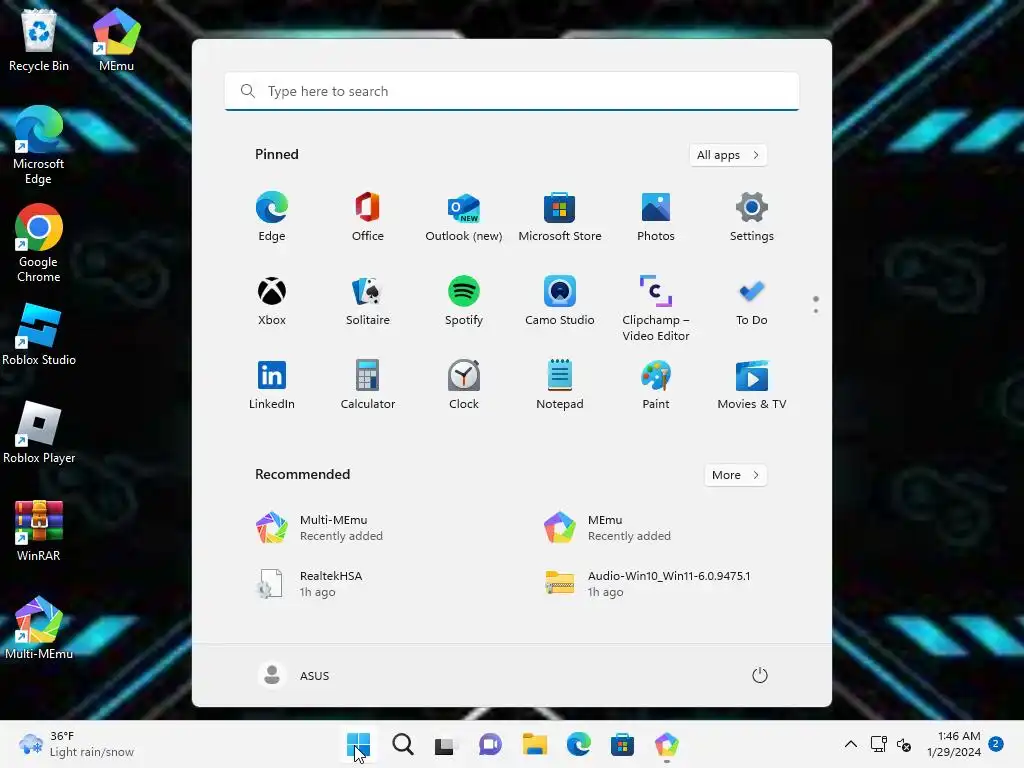Click the muted volume tray icon
Screen dimensions: 1024x768
coord(904,744)
